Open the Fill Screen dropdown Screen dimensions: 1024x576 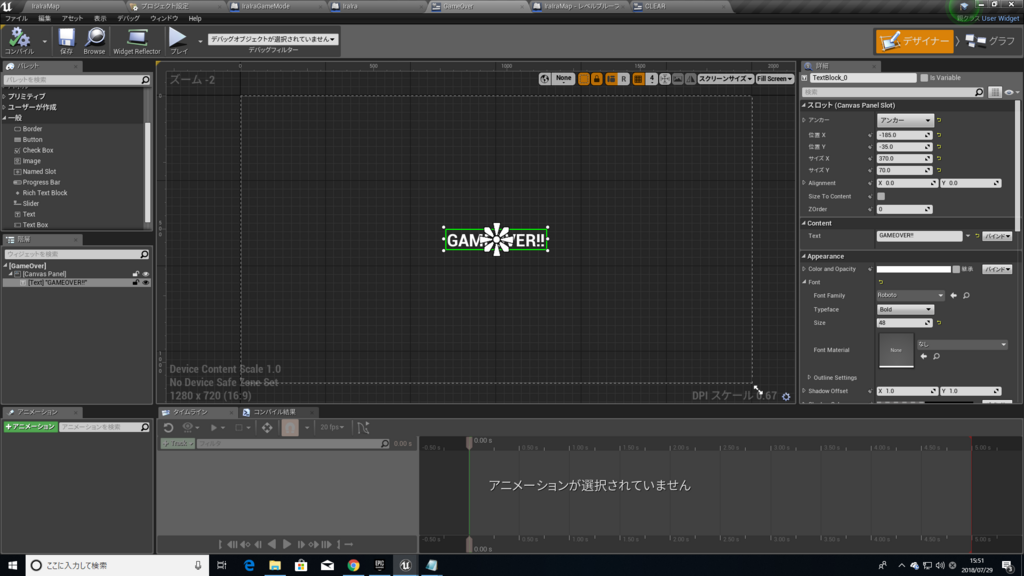[775, 78]
